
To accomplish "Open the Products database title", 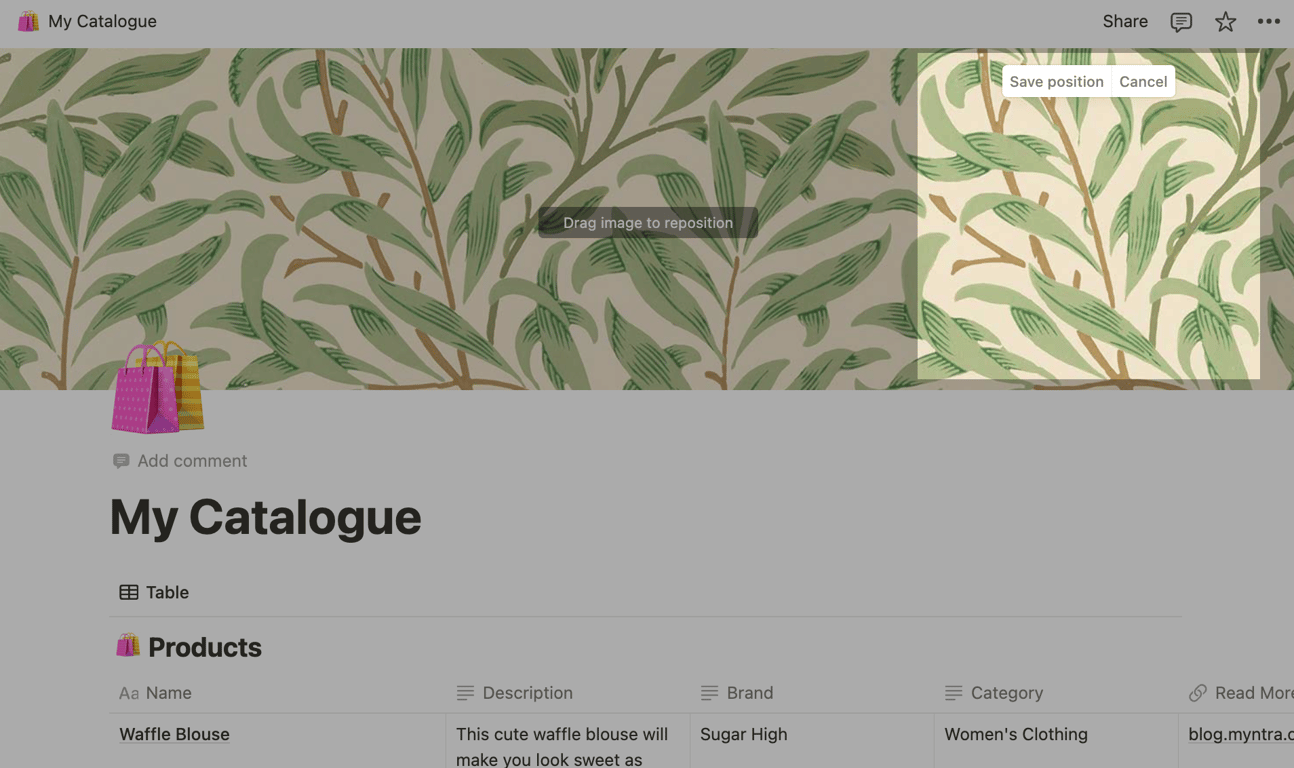I will [x=205, y=647].
